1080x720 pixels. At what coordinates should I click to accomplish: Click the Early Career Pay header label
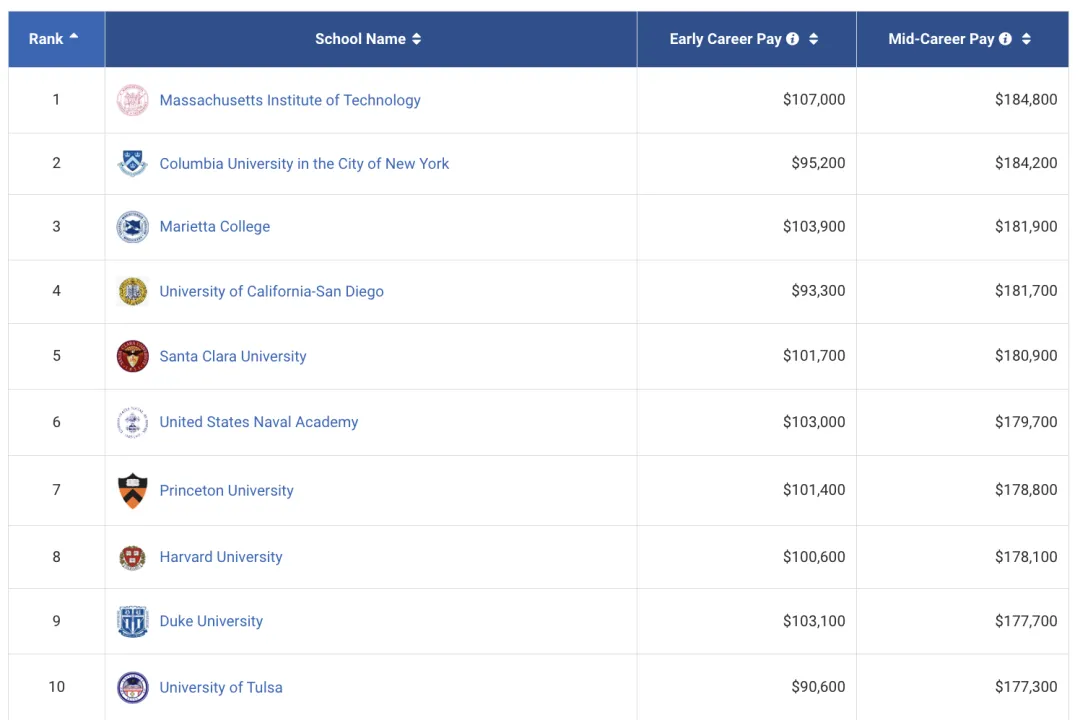(x=725, y=39)
